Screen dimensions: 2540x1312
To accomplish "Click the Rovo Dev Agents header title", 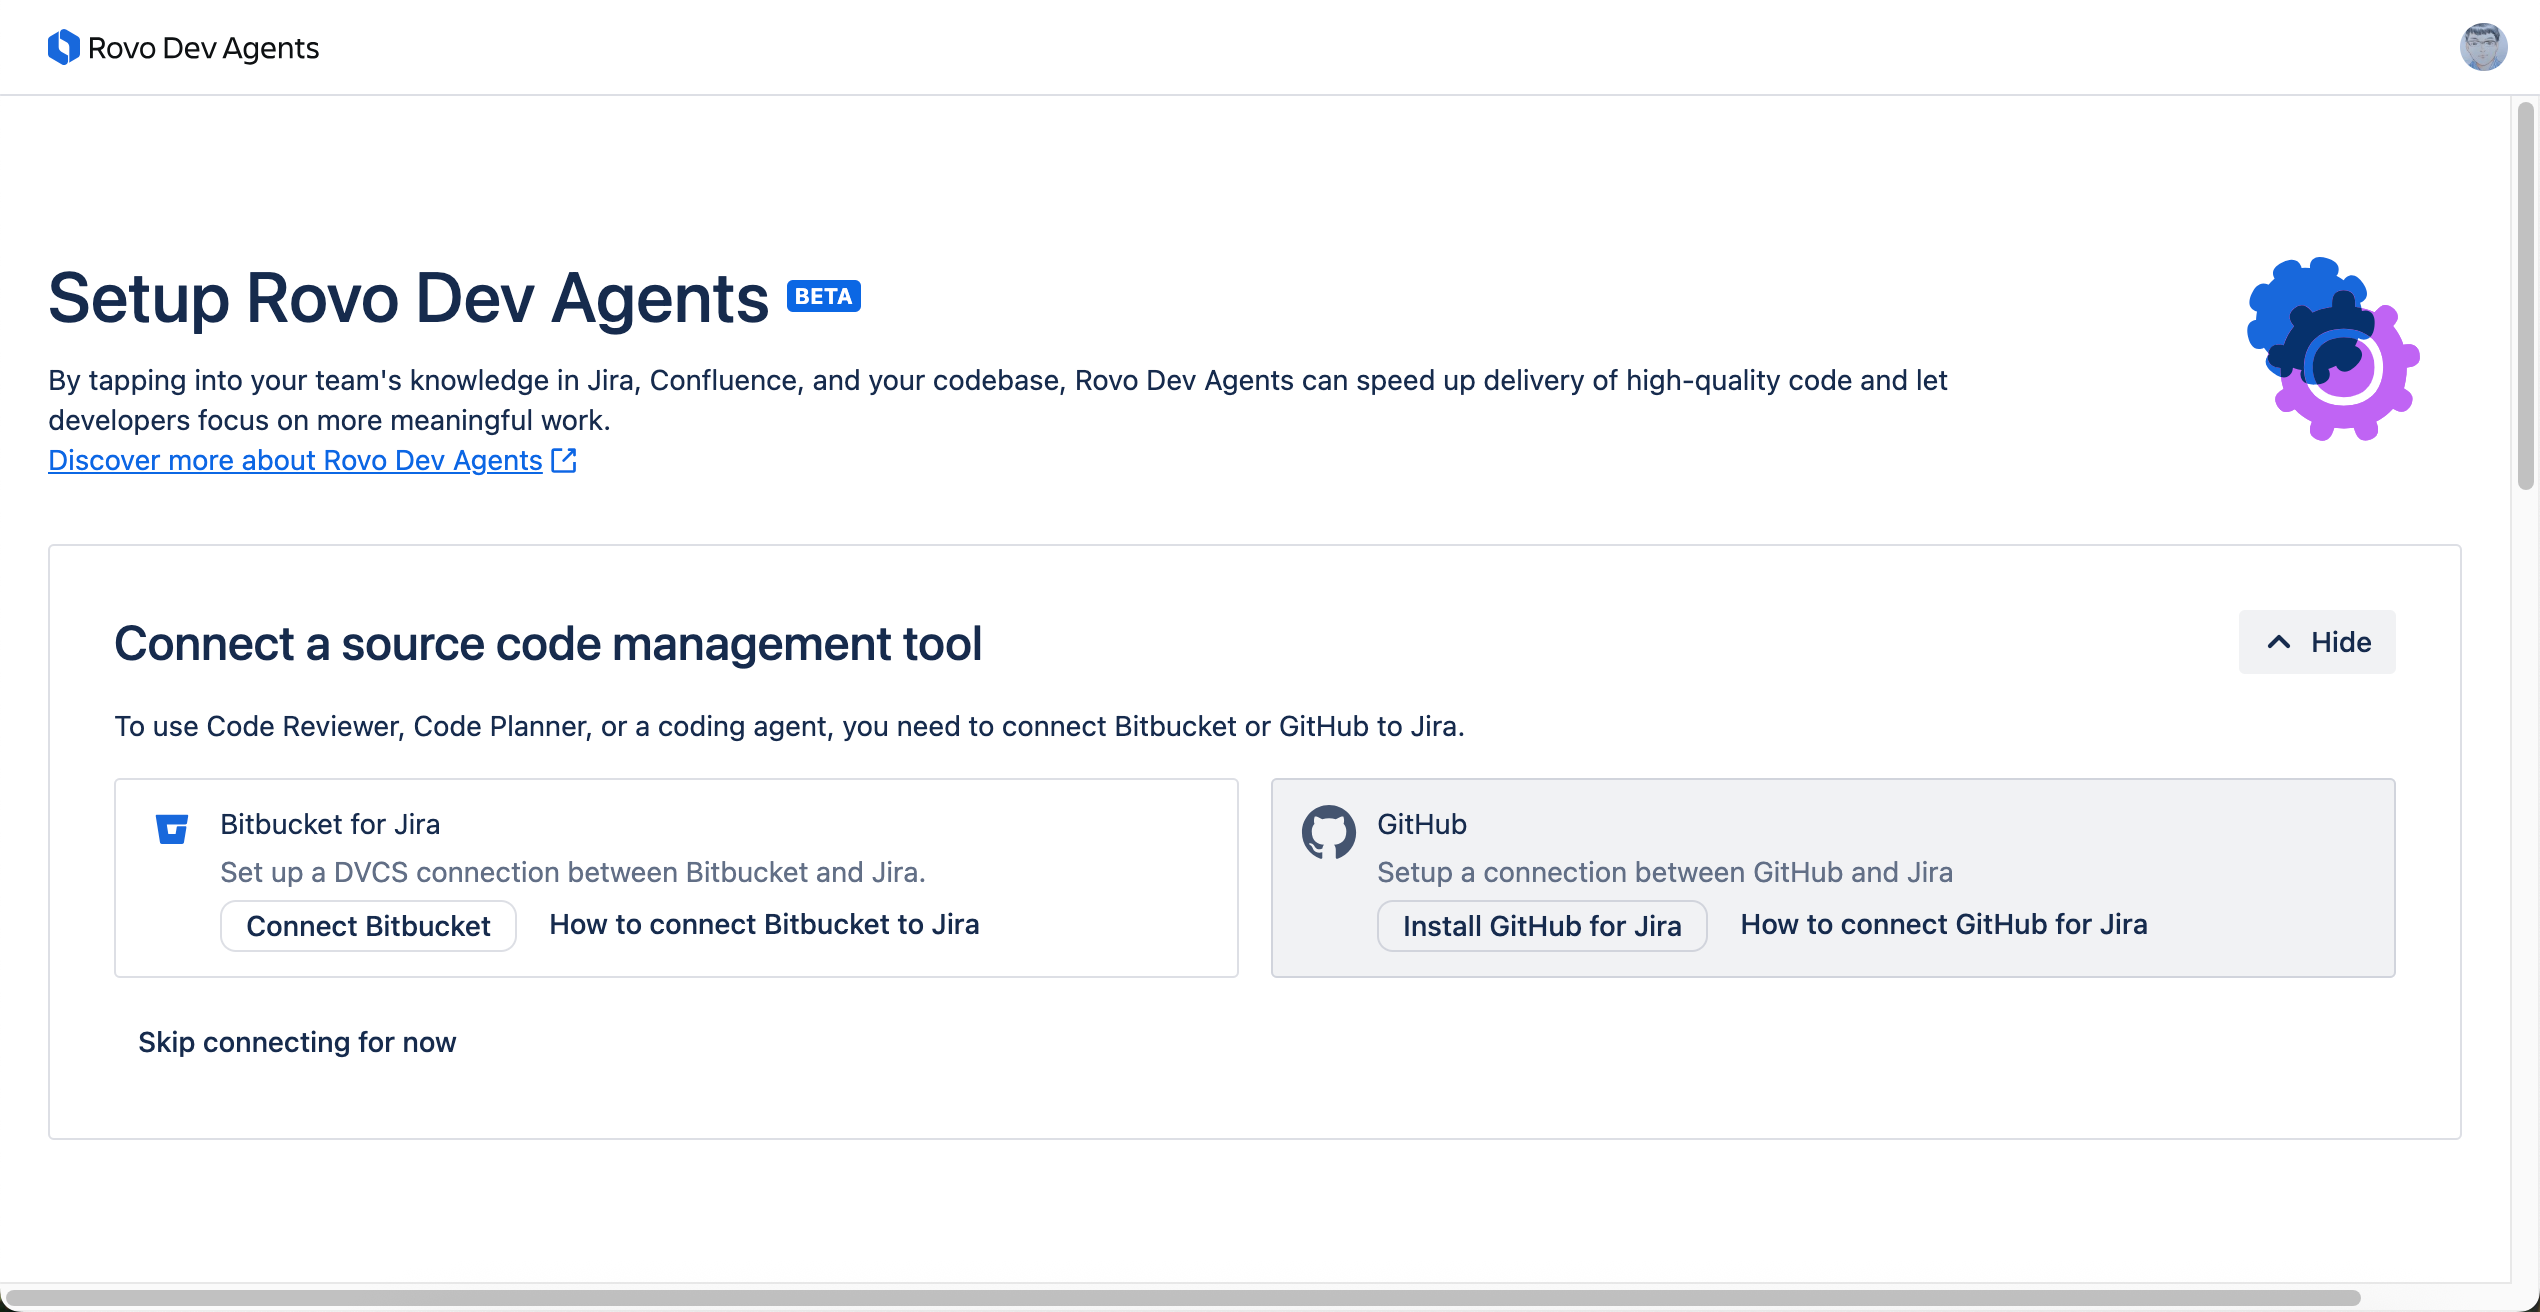I will coord(203,48).
